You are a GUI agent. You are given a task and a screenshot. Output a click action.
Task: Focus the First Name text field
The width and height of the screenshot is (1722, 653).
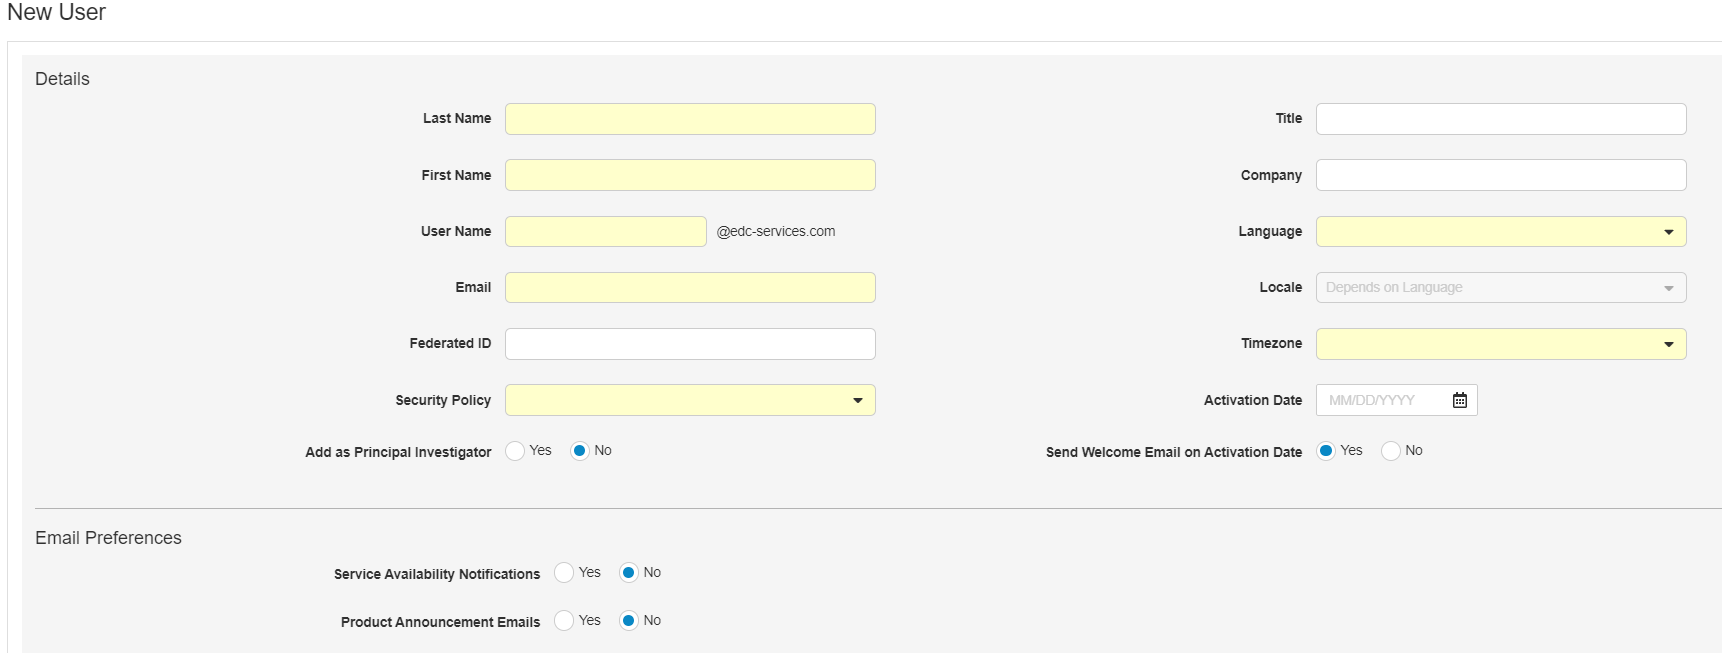690,175
